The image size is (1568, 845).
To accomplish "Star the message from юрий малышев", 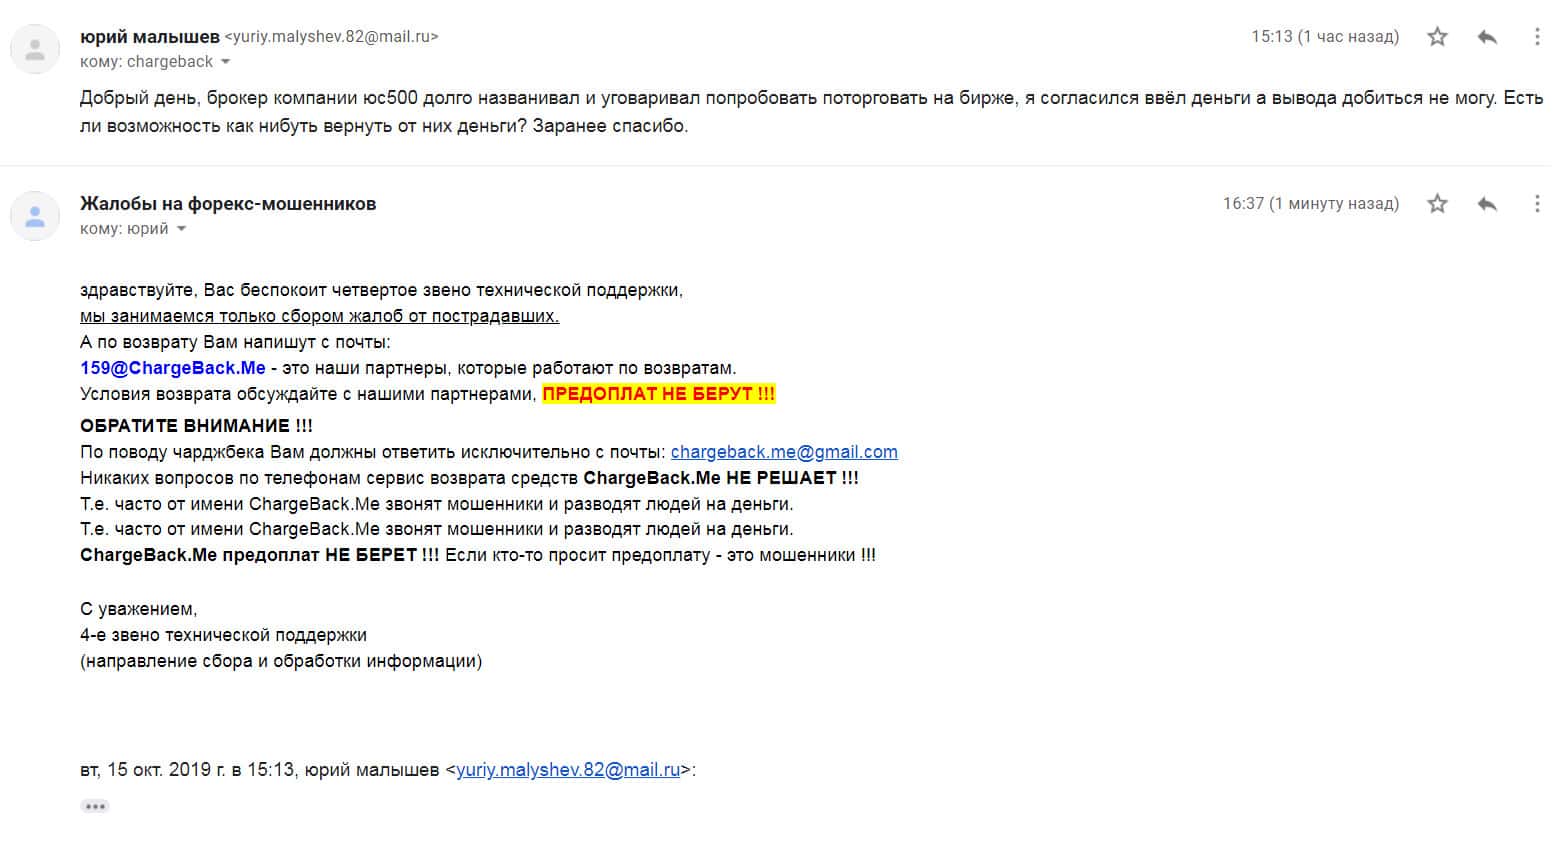I will (1437, 37).
